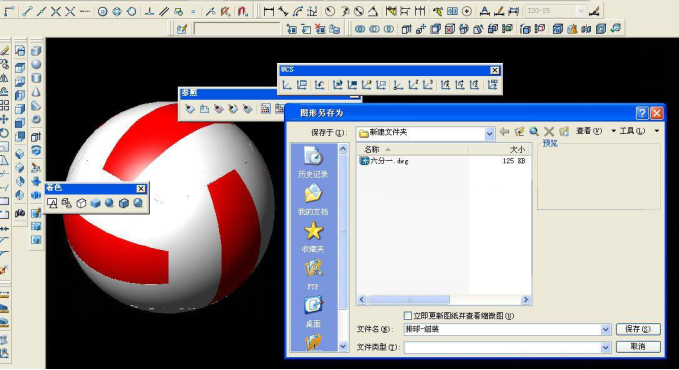Open Favorites (收藏夹) star shortcut
The width and height of the screenshot is (679, 370).
(x=313, y=237)
